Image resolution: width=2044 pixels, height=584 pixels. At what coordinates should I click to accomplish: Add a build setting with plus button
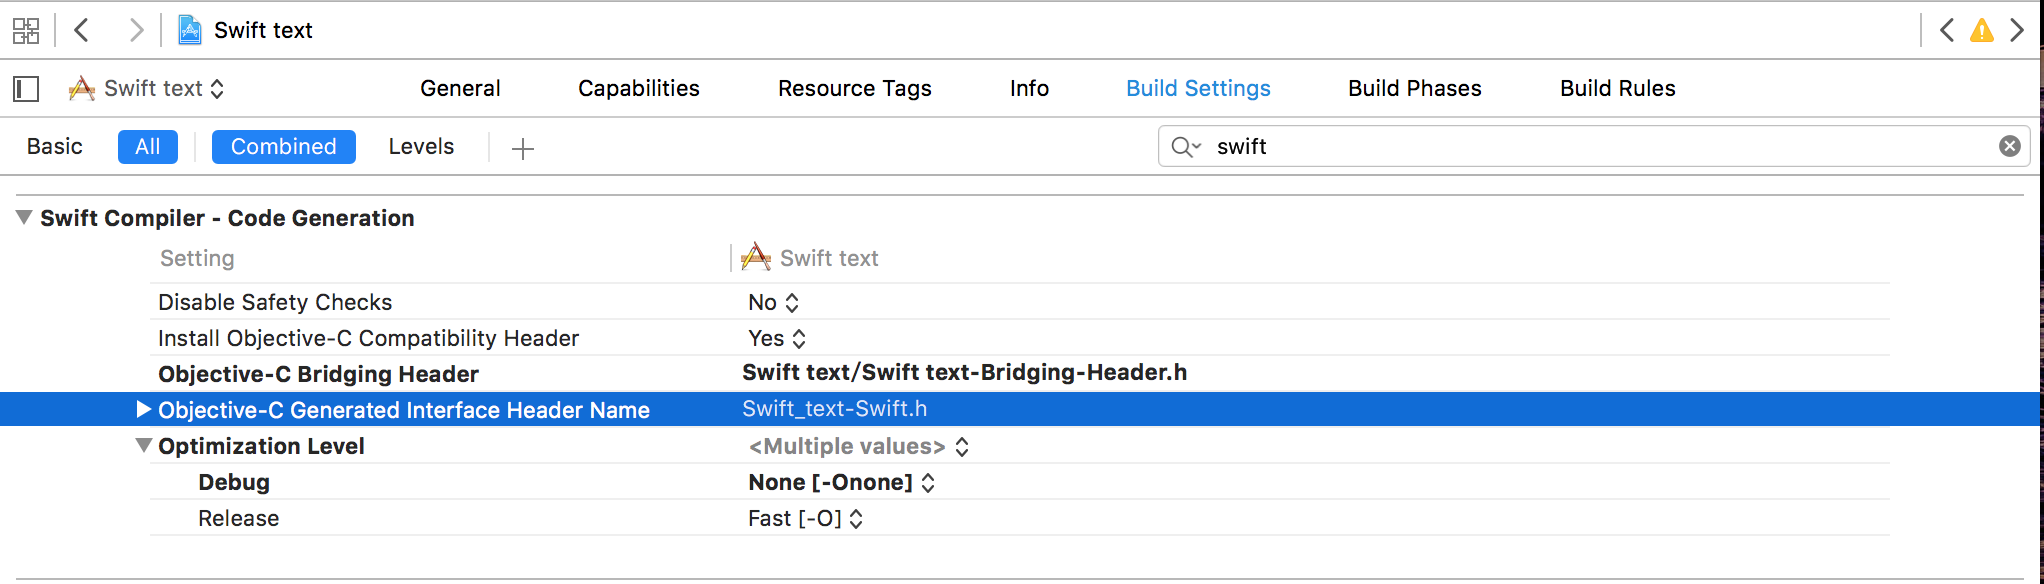[x=523, y=149]
